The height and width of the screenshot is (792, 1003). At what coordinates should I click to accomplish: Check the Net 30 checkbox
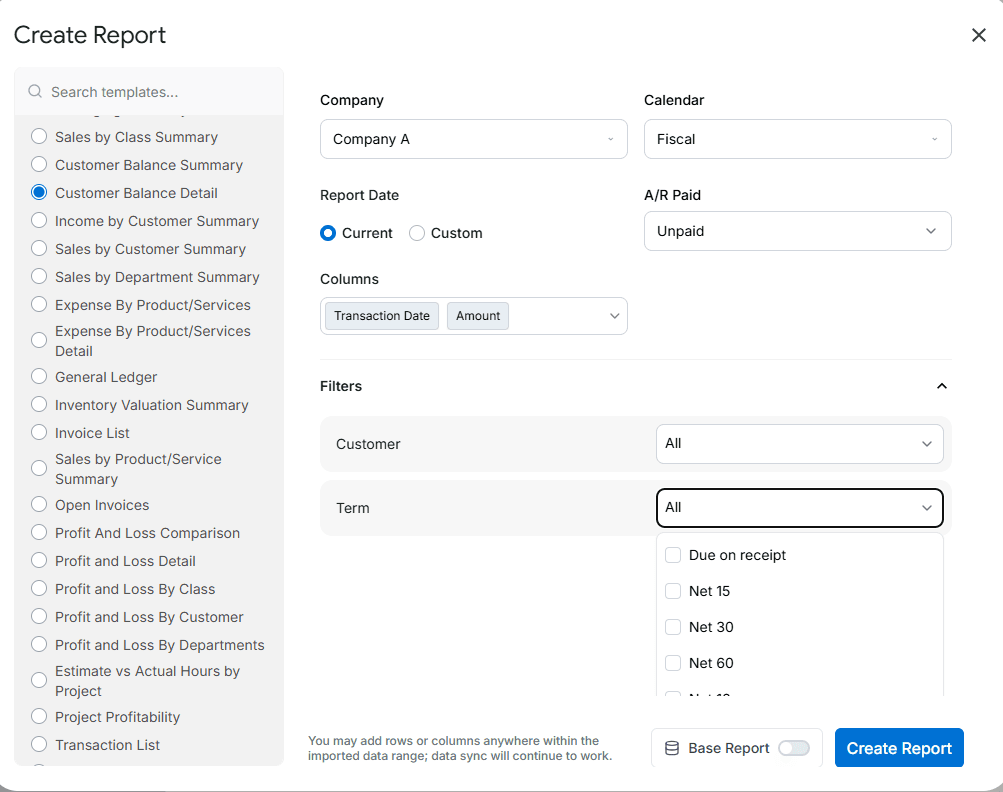673,627
